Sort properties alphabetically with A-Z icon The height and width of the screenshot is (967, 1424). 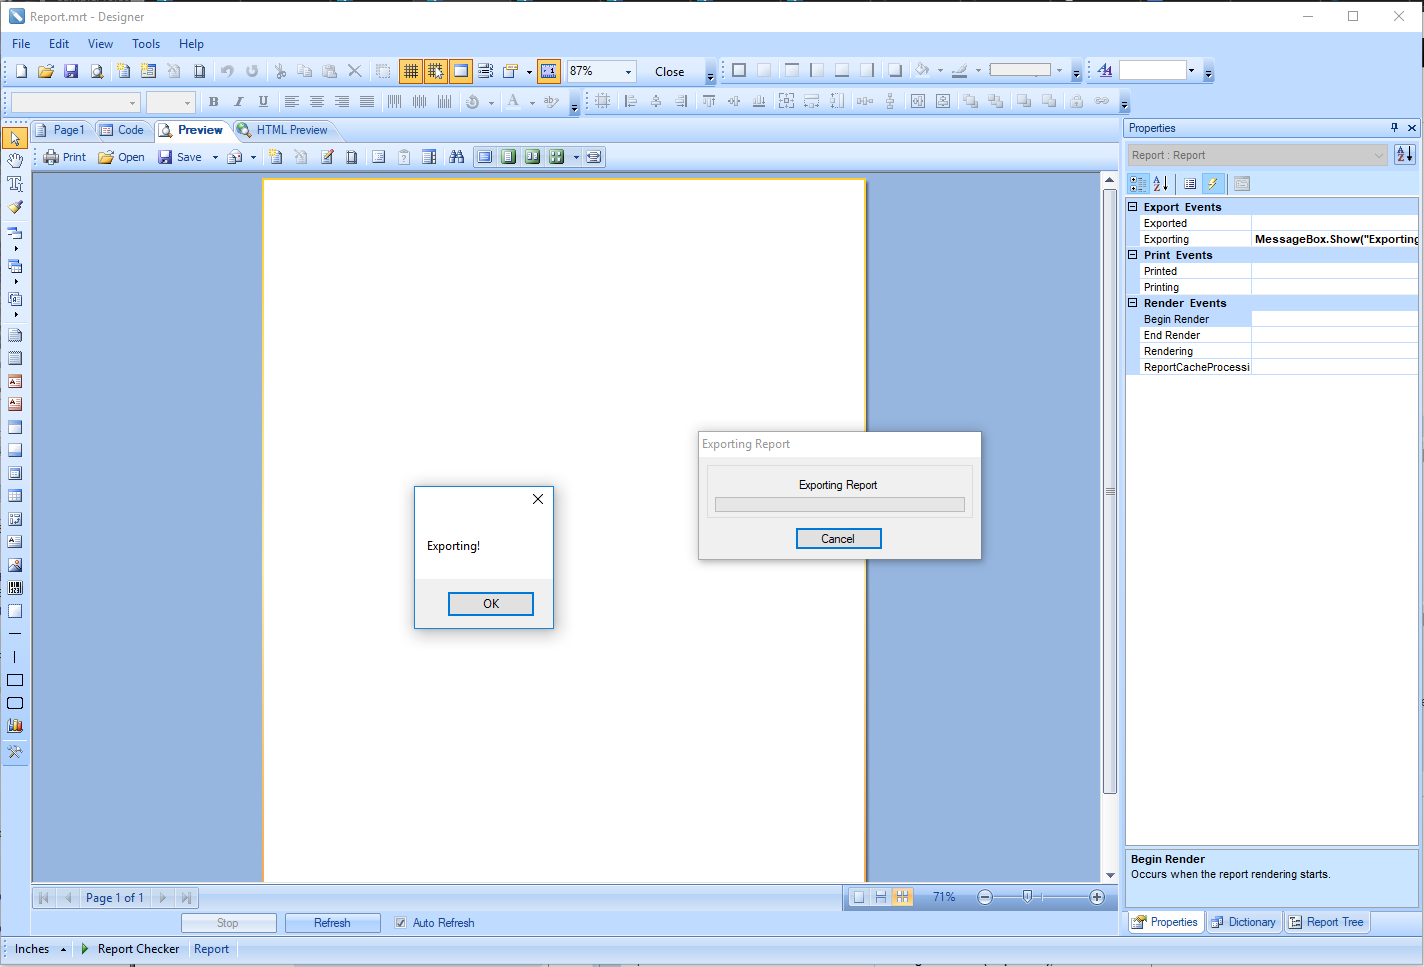coord(1161,184)
